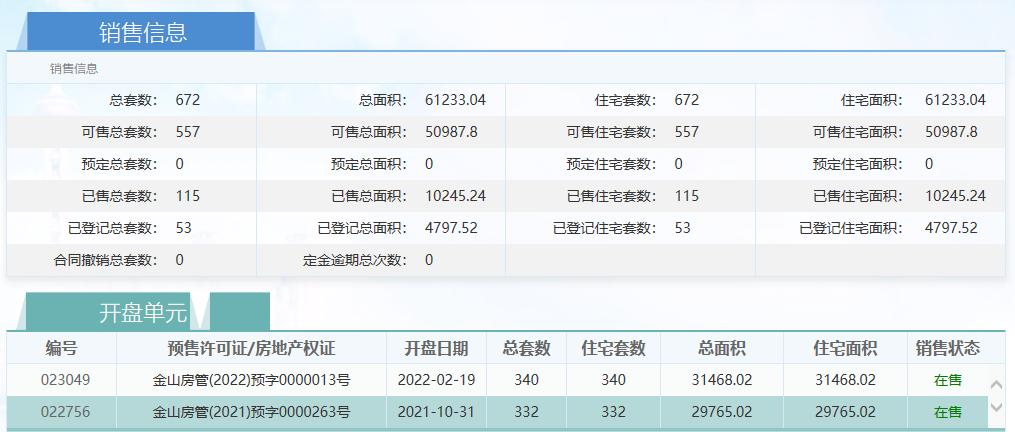The image size is (1015, 432).
Task: Click 在售 status in row 022756
Action: [x=948, y=412]
